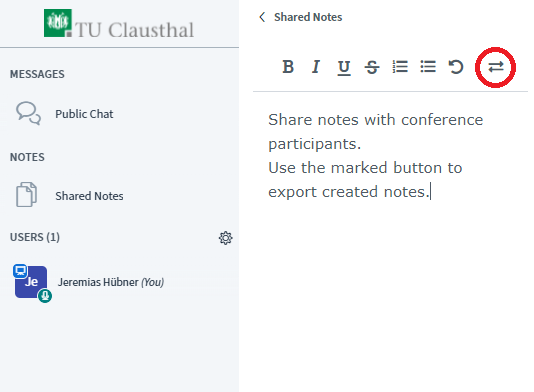The image size is (534, 392).
Task: Insert an unordered bullet list
Action: (x=428, y=66)
